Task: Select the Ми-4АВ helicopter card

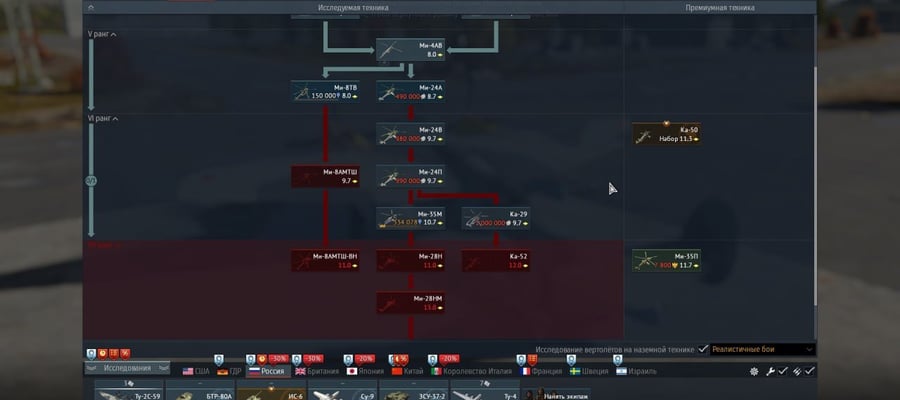Action: tap(410, 50)
